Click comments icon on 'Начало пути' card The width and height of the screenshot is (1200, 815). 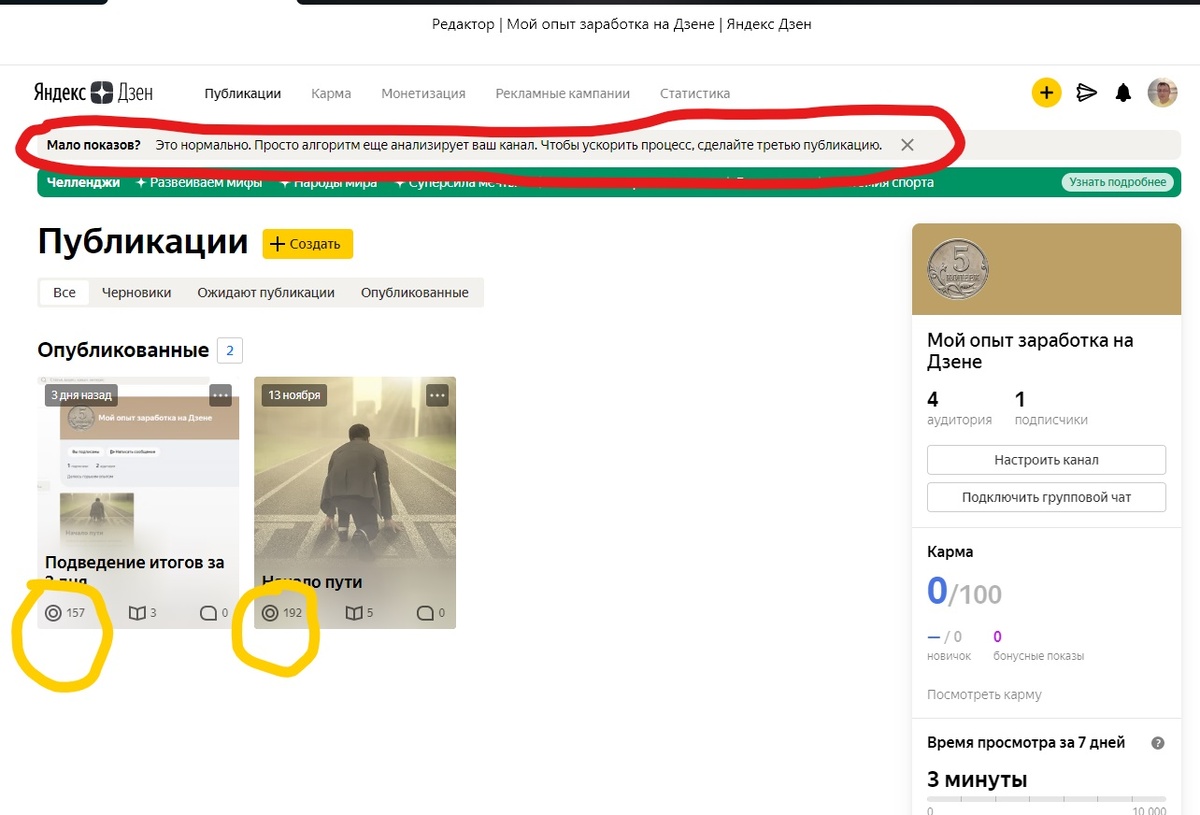425,613
